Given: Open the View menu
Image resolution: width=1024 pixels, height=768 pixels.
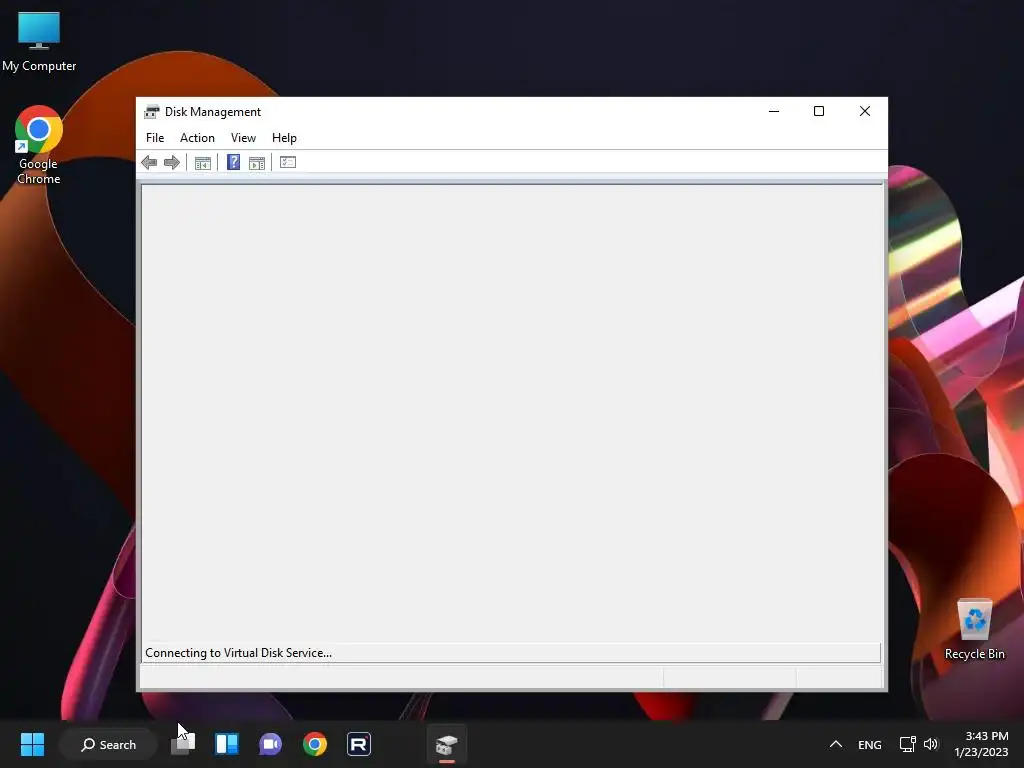Looking at the screenshot, I should [243, 138].
